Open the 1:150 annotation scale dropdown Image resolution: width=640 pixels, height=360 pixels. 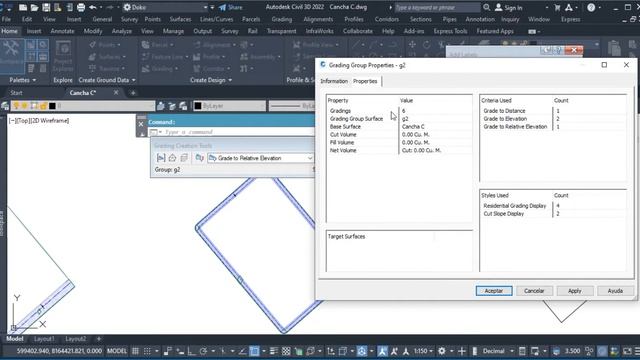pos(424,351)
